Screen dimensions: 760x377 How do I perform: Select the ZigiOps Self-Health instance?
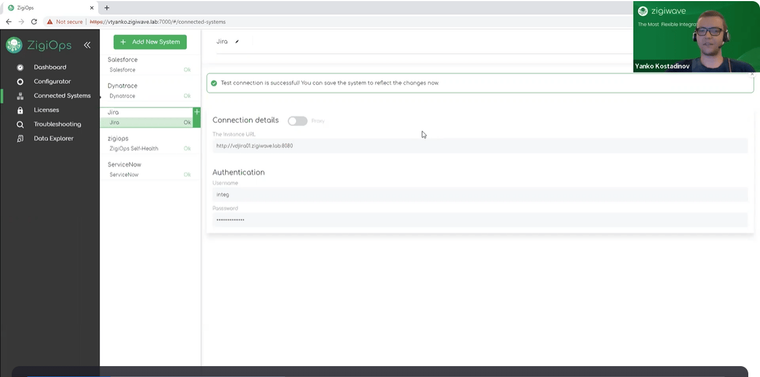(x=150, y=148)
